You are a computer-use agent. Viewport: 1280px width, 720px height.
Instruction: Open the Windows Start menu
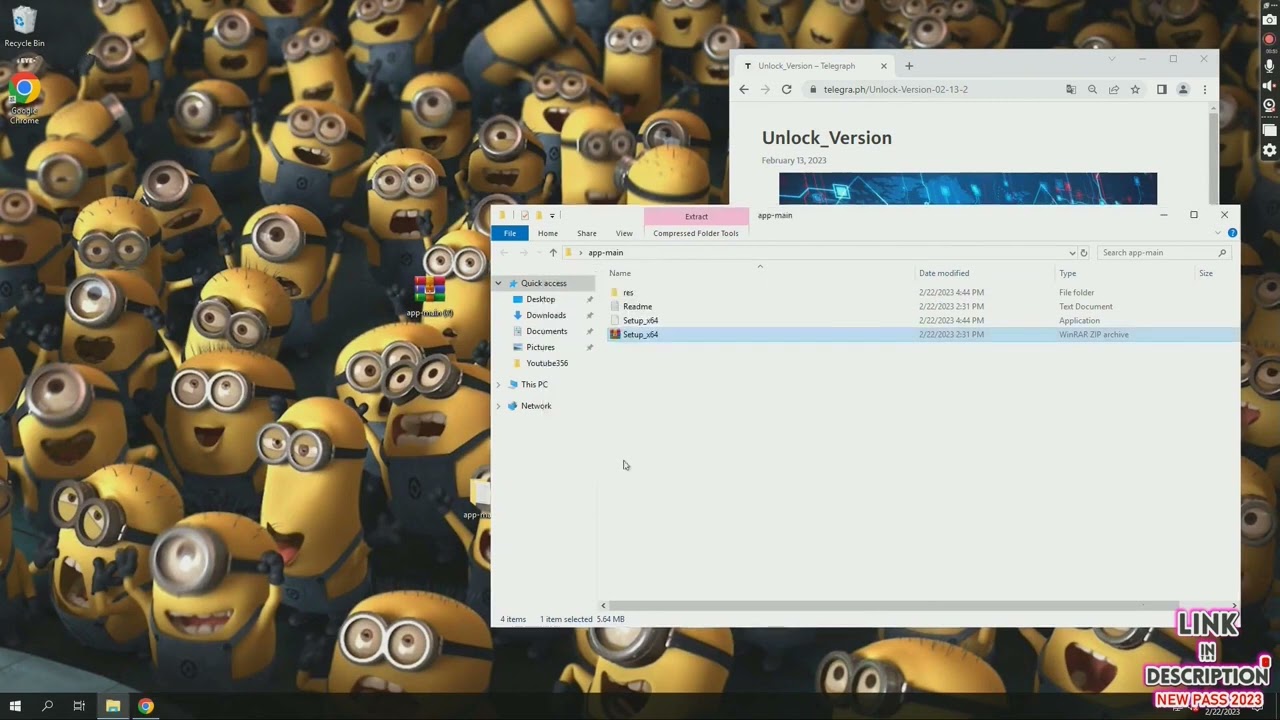point(15,706)
